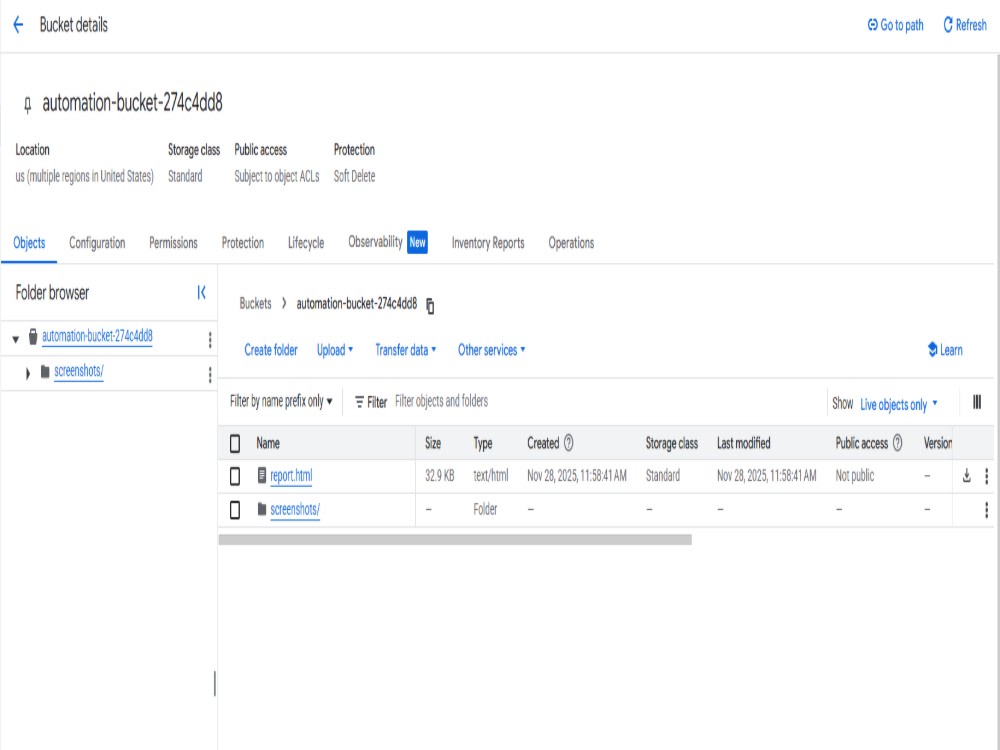The height and width of the screenshot is (750, 1000).
Task: Click the Storage class column header
Action: click(672, 443)
